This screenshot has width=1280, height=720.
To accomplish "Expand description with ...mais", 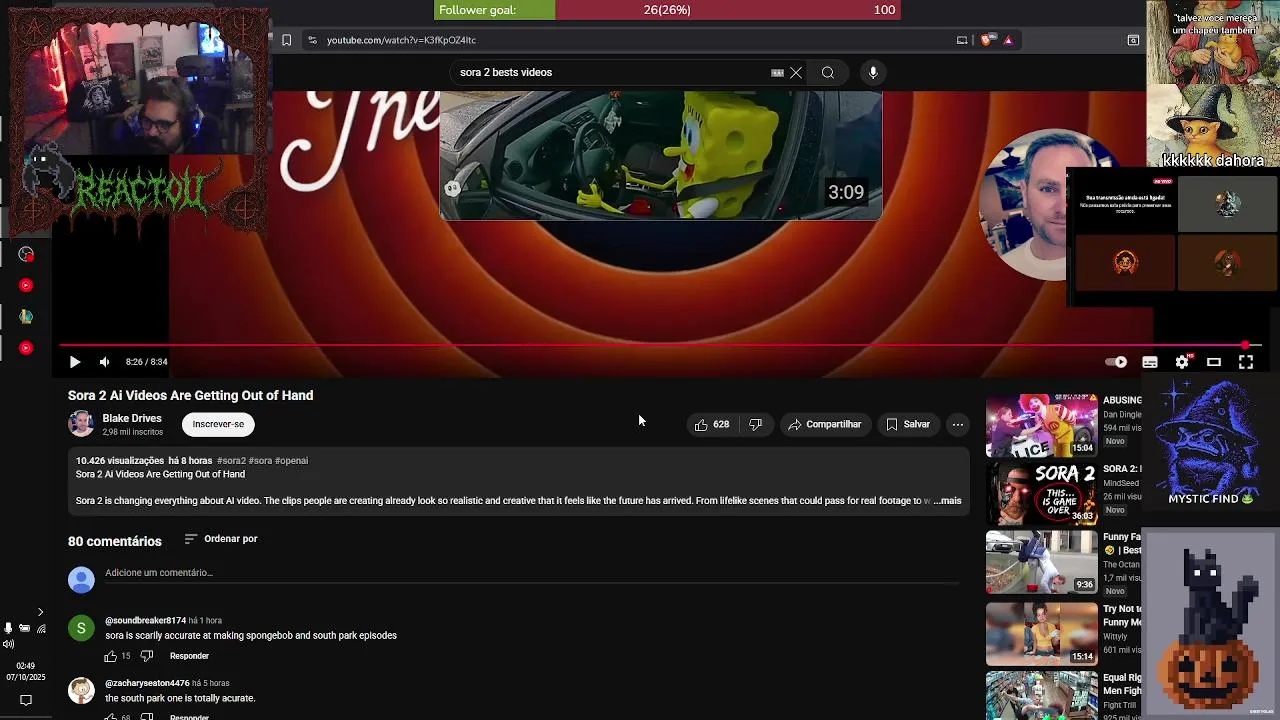I will [946, 500].
